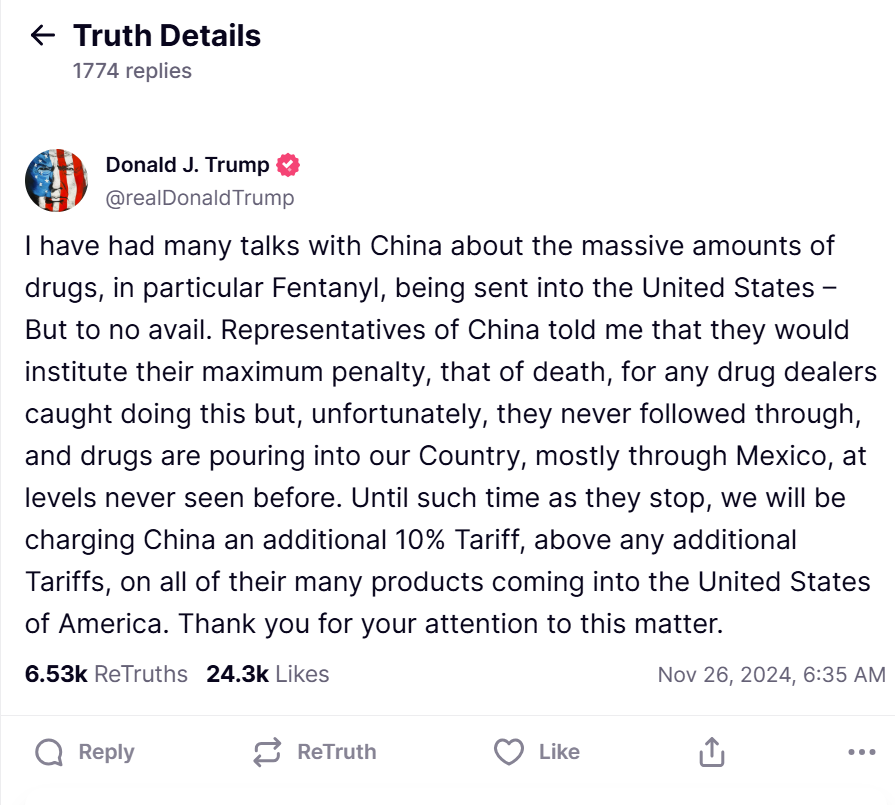The height and width of the screenshot is (805, 895).
Task: Open the share options via upload arrow
Action: point(711,750)
